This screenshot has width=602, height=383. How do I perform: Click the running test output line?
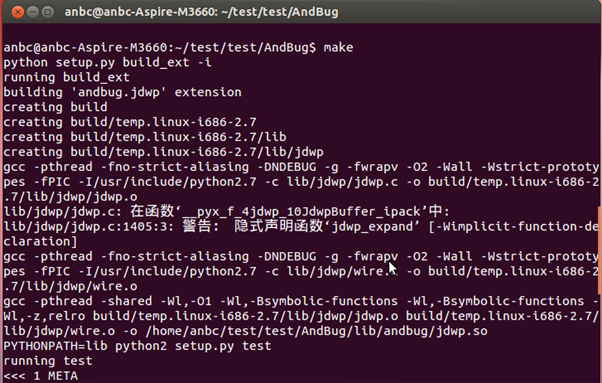click(48, 361)
